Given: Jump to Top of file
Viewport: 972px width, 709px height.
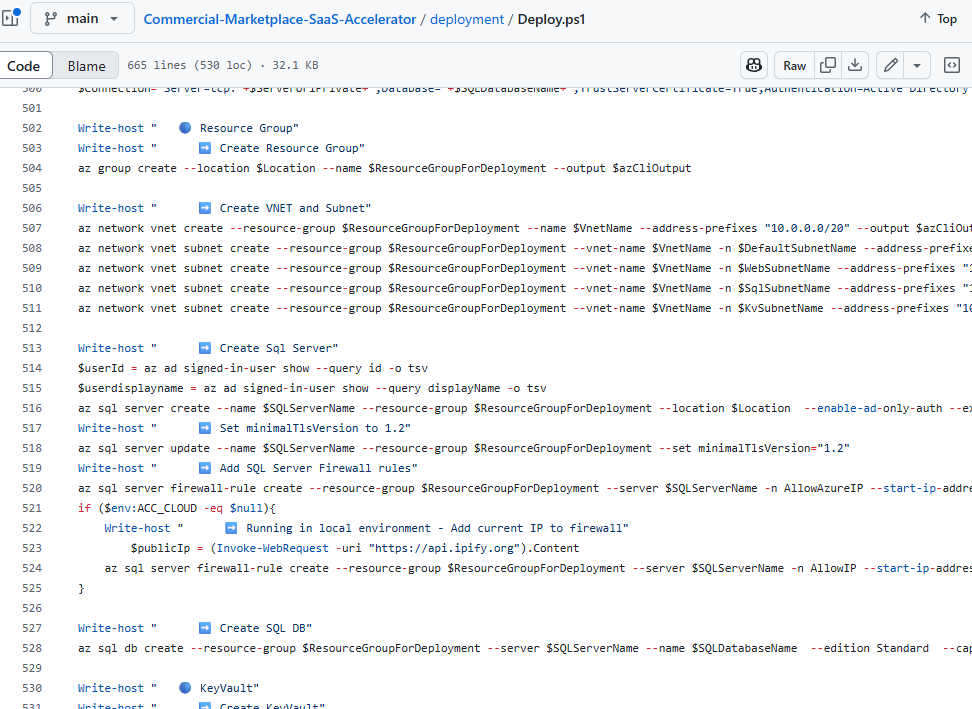Looking at the screenshot, I should point(939,19).
